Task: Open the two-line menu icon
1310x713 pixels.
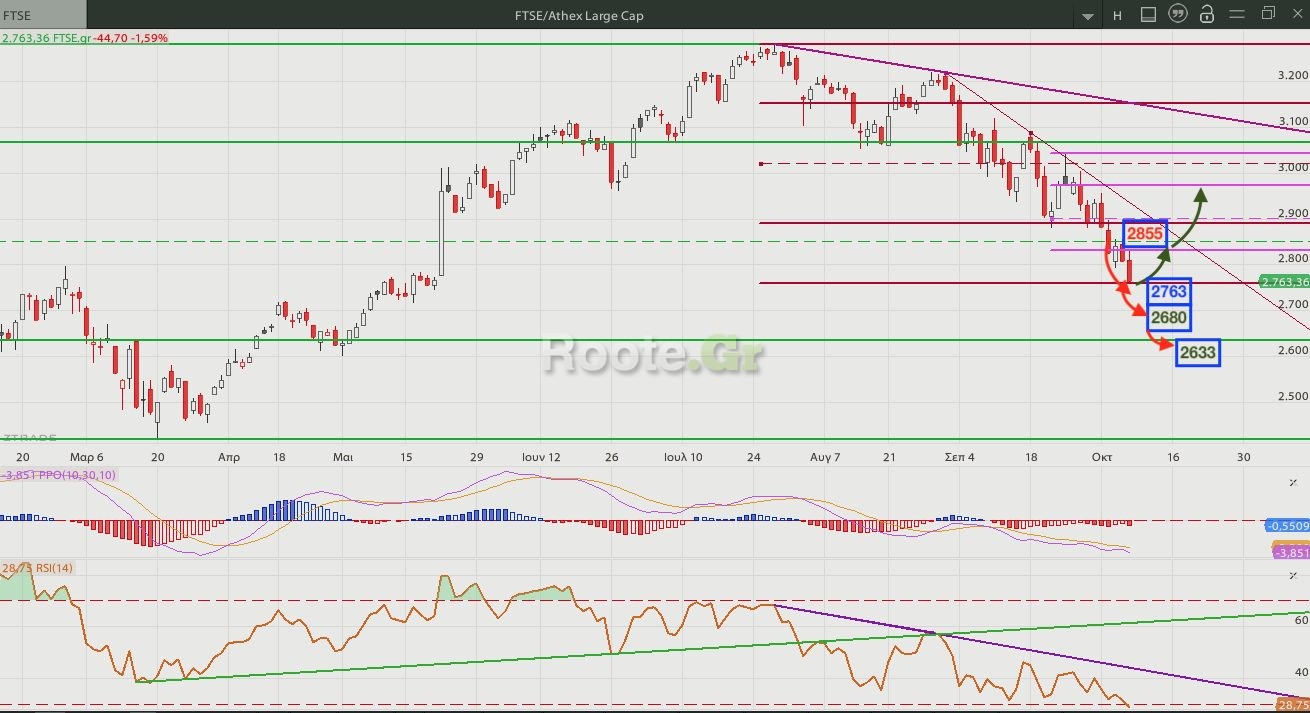Action: pyautogui.click(x=1238, y=14)
